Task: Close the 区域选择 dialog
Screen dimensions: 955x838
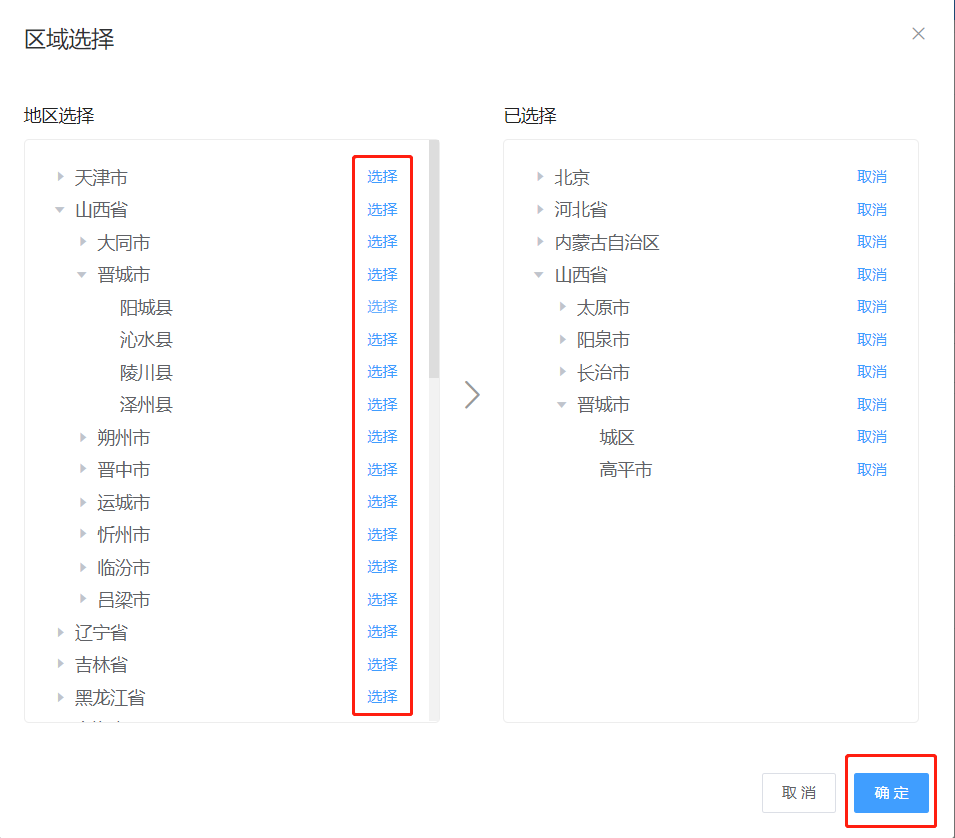Action: point(918,34)
